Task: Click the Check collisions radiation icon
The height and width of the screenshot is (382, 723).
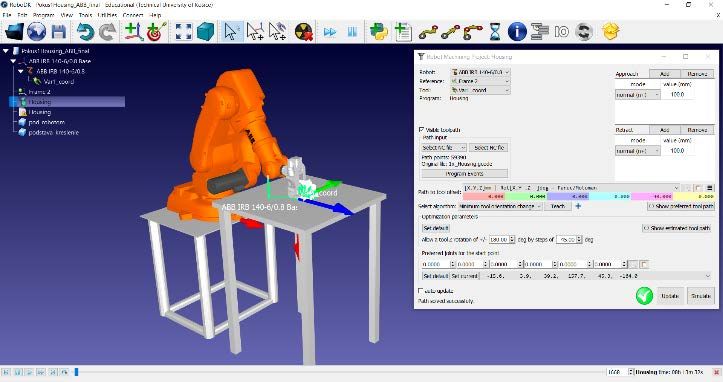Action: [x=304, y=32]
